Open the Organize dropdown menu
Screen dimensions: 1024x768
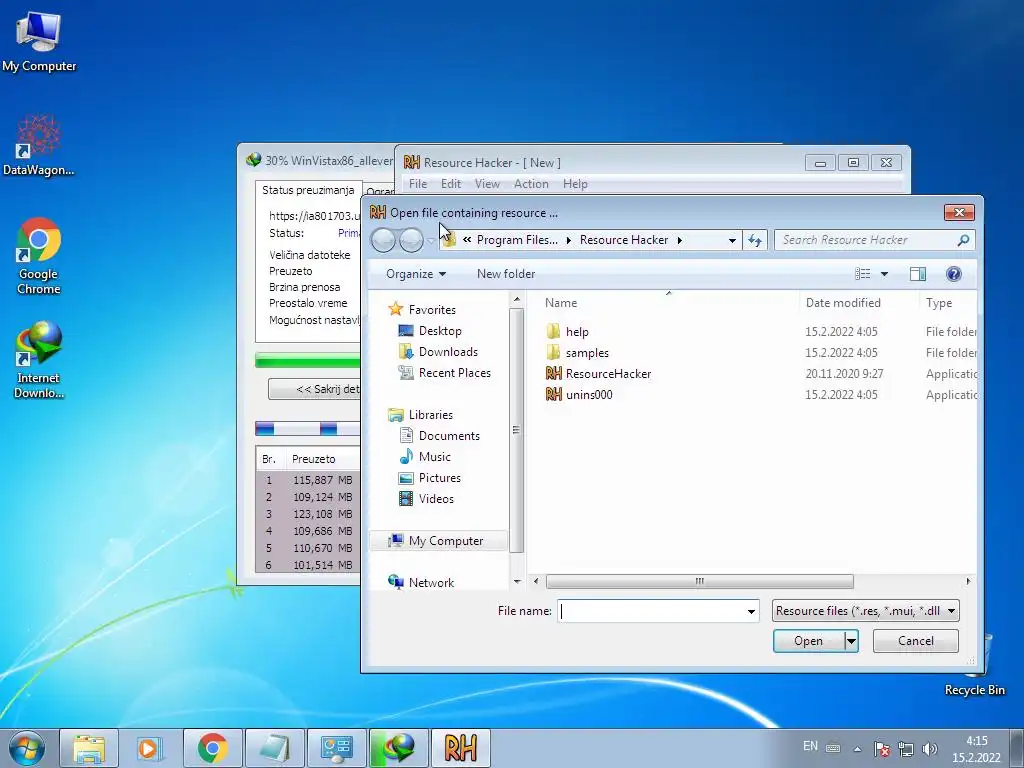(416, 274)
